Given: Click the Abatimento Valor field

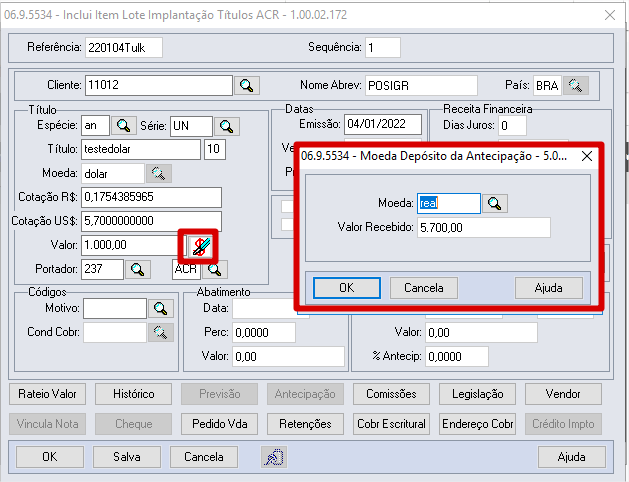Looking at the screenshot, I should 288,356.
